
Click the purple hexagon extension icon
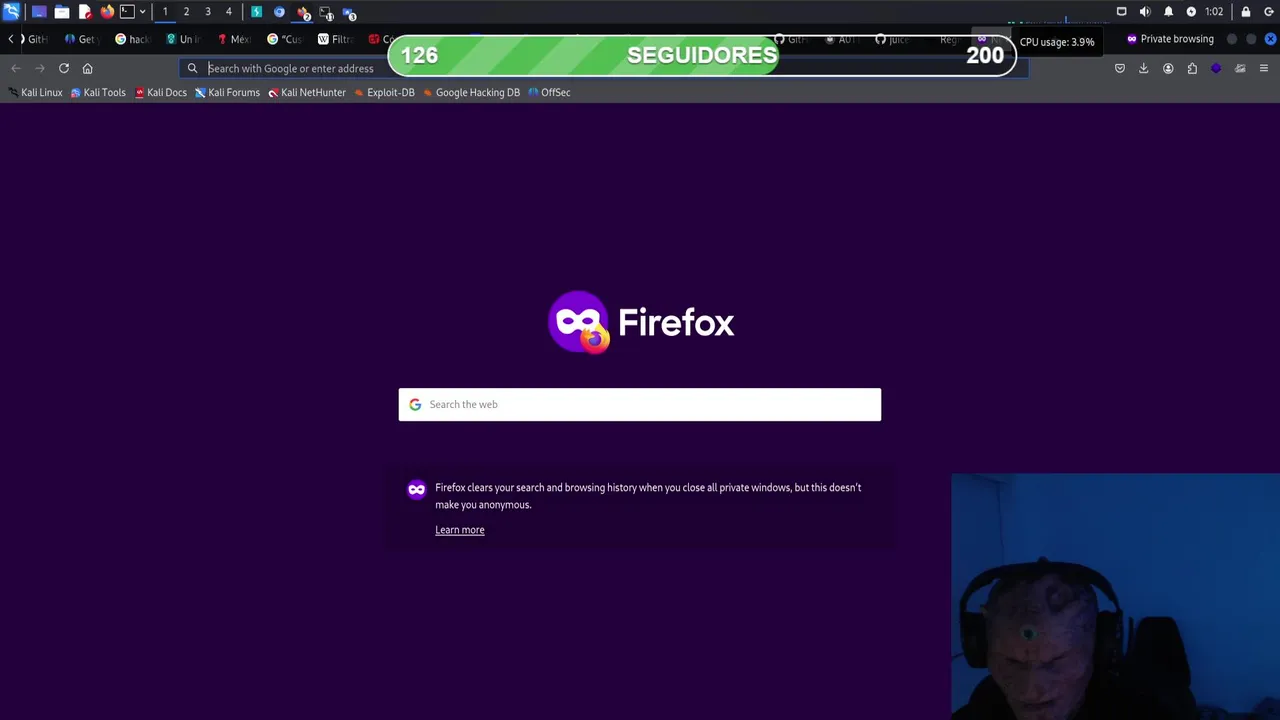tap(1216, 68)
